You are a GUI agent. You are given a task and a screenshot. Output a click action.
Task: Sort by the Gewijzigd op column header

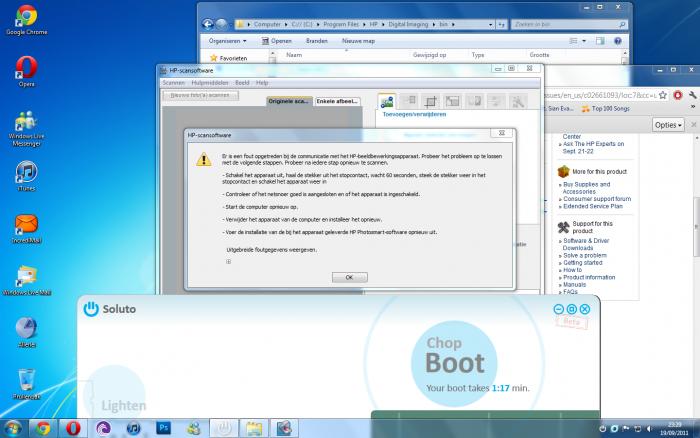[x=429, y=55]
